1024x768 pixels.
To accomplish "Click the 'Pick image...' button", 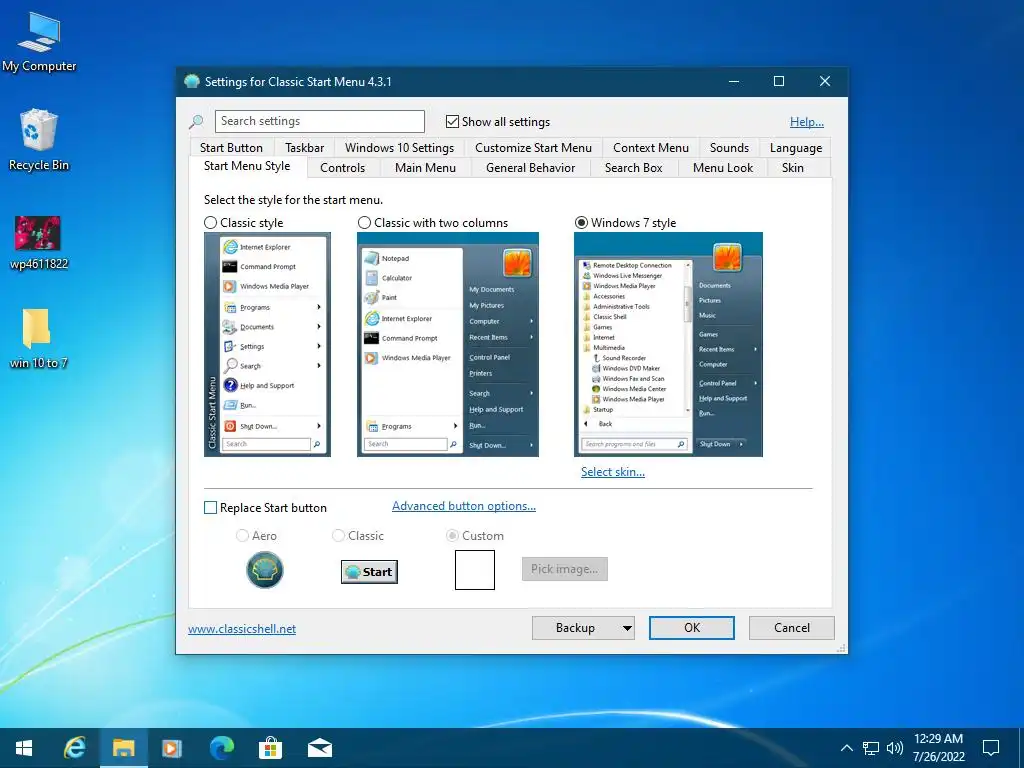I will 564,569.
